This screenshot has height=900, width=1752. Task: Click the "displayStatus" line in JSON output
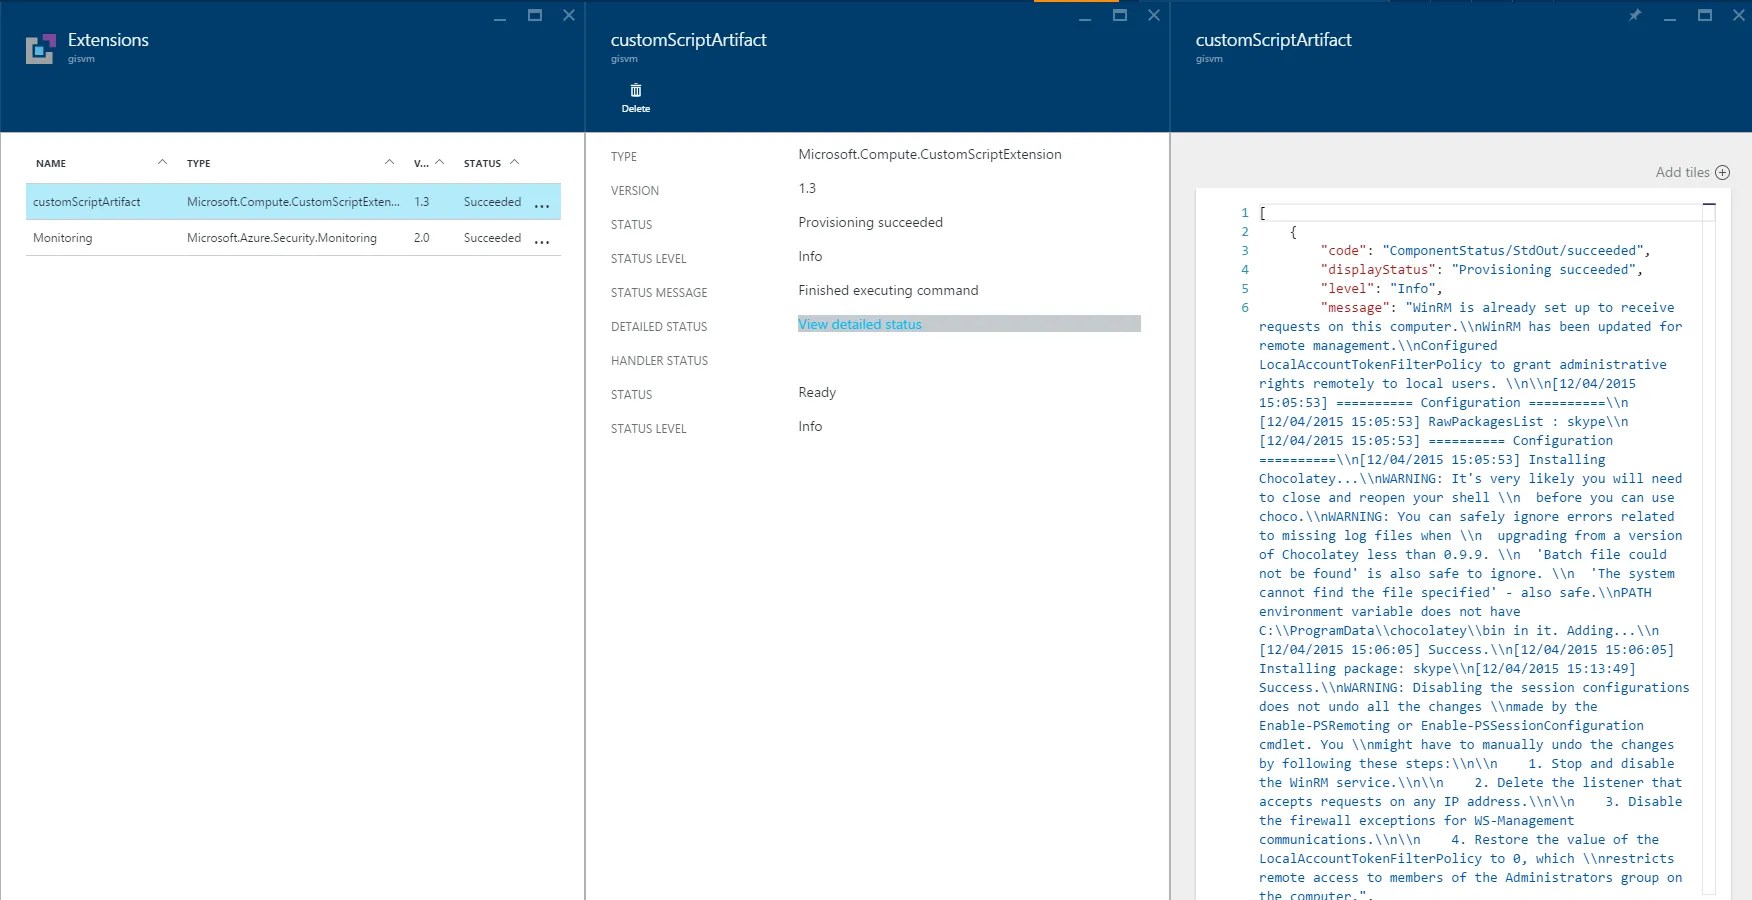click(1481, 270)
